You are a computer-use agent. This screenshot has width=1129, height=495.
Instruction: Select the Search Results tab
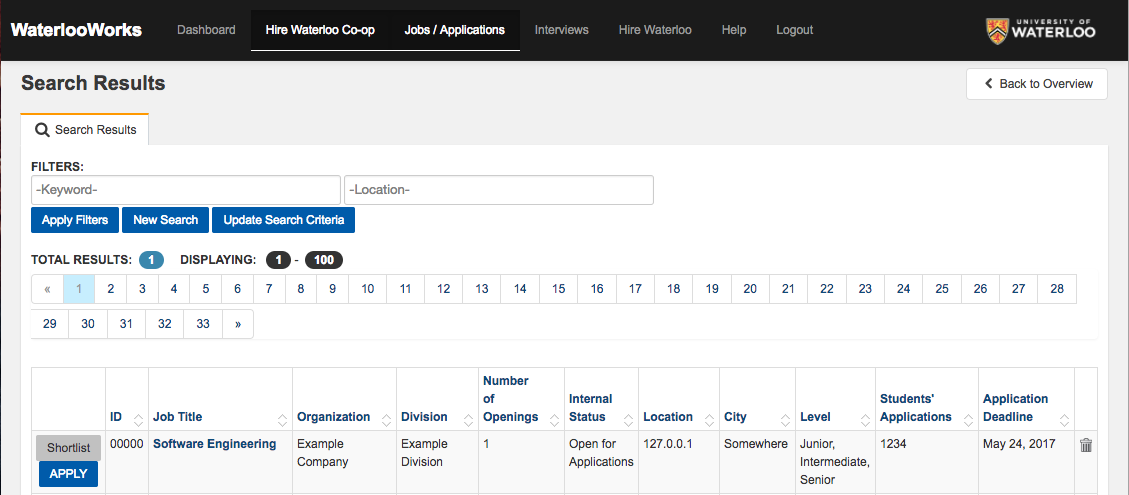click(x=85, y=130)
